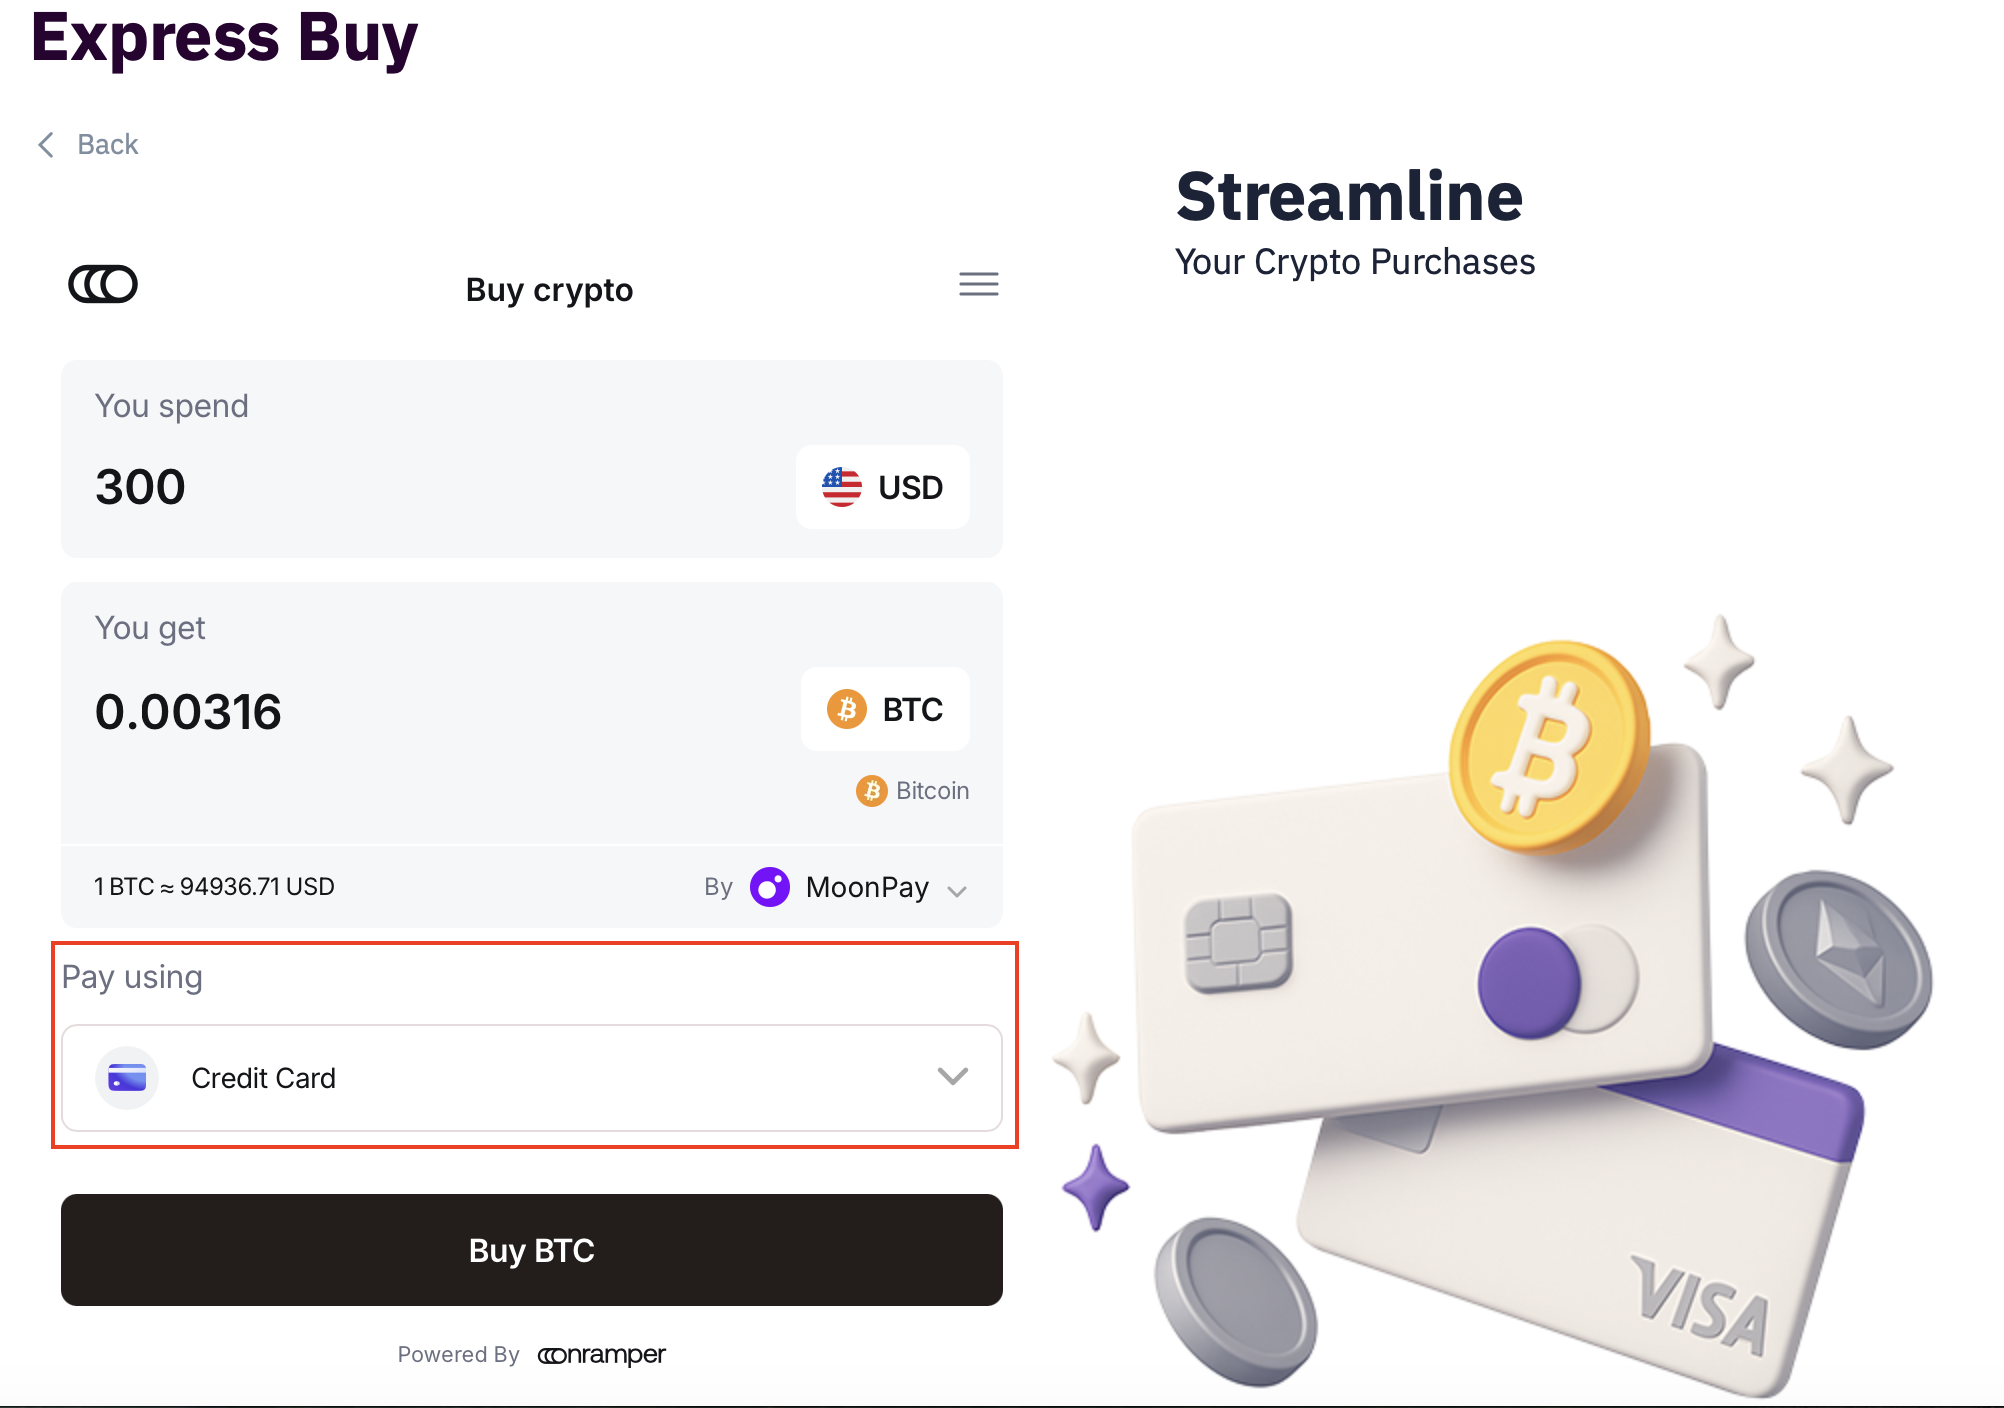
Task: Click the gold Bitcoin coin illustration
Action: pyautogui.click(x=1546, y=745)
